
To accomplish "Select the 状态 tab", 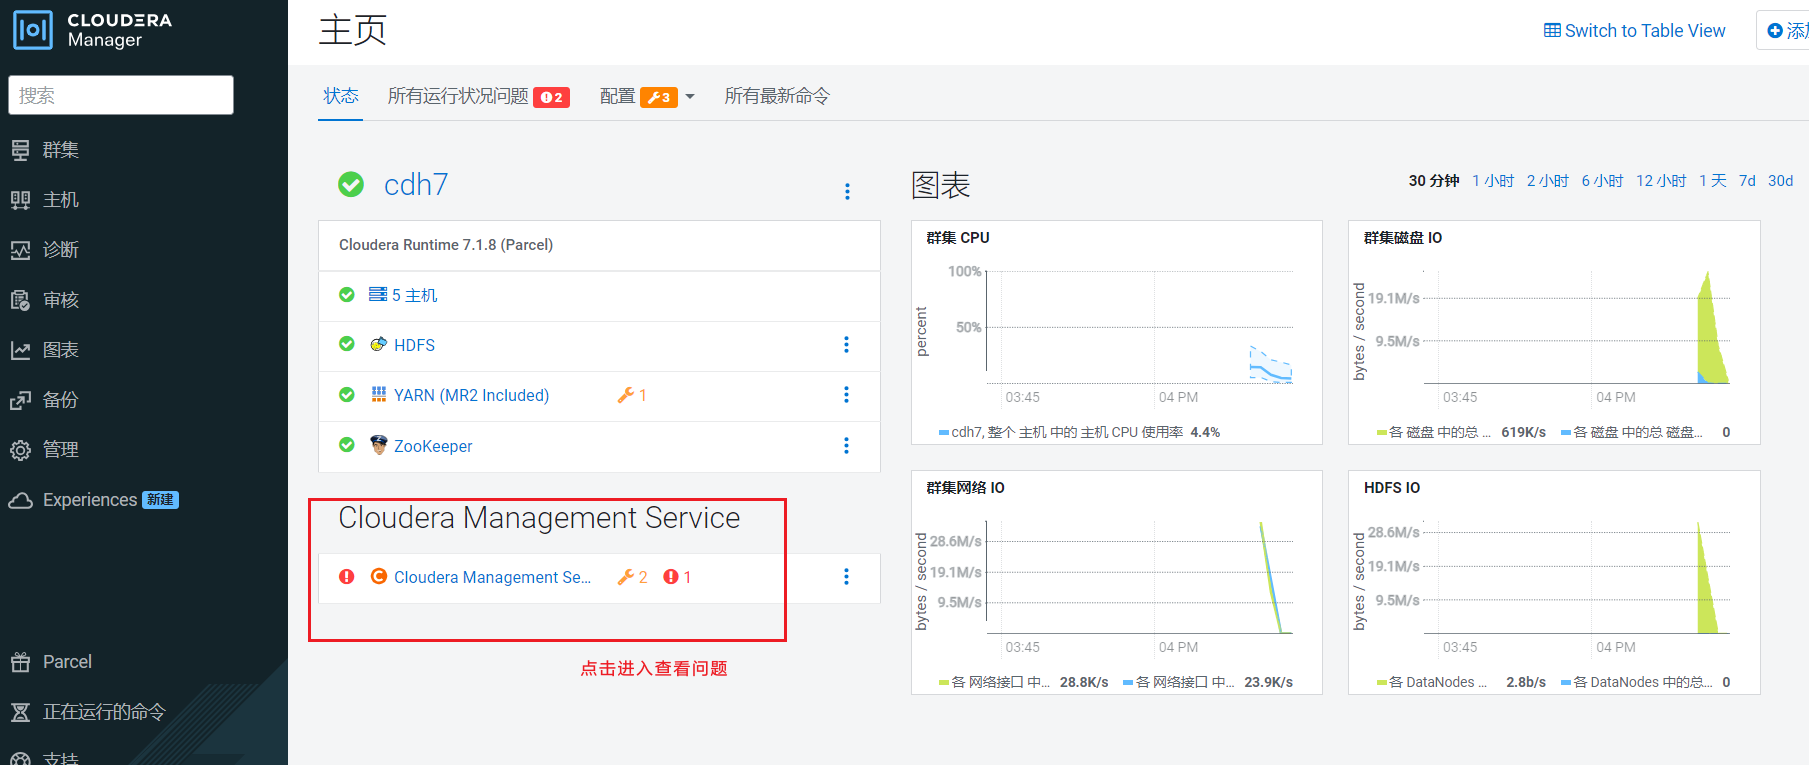I will (x=340, y=96).
